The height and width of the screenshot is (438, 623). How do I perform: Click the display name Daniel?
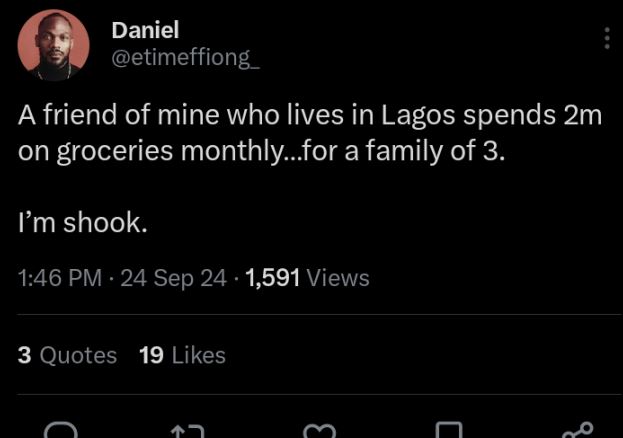pyautogui.click(x=145, y=31)
